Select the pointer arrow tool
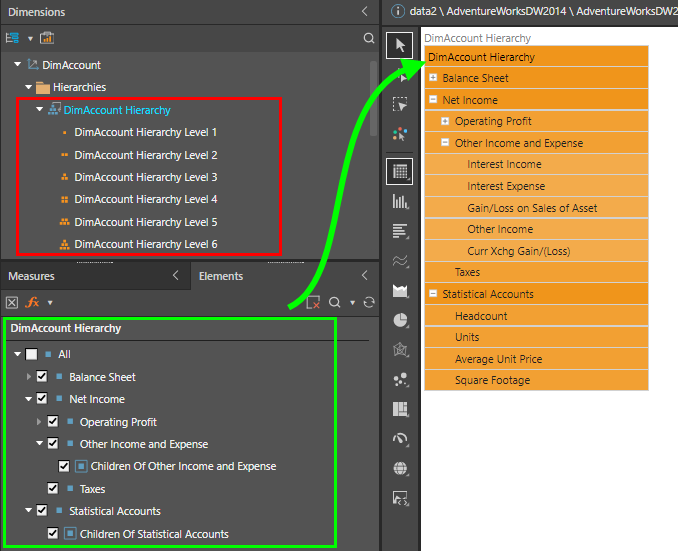678x551 pixels. coord(400,45)
